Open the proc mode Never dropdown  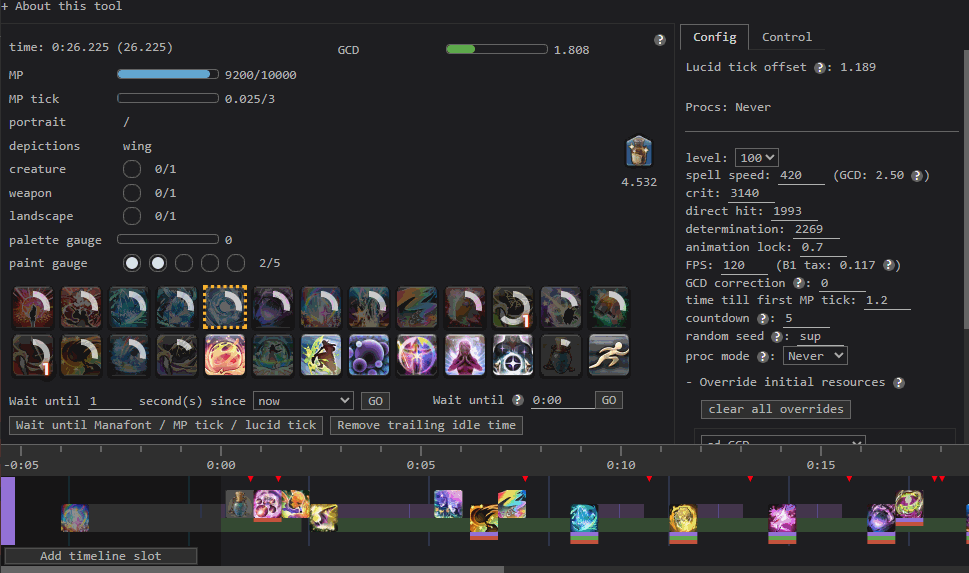pyautogui.click(x=815, y=356)
